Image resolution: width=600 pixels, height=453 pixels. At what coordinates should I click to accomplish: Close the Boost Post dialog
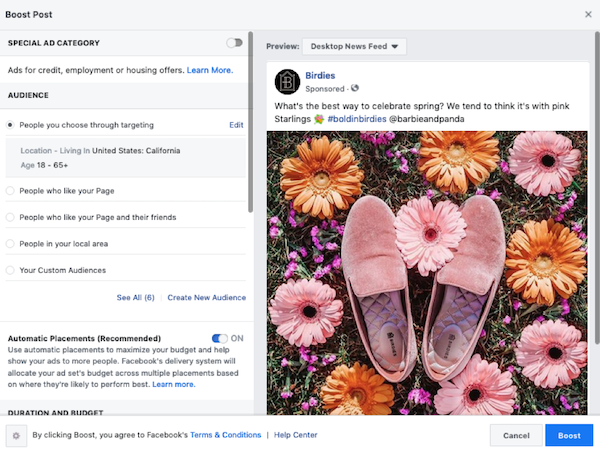[588, 15]
